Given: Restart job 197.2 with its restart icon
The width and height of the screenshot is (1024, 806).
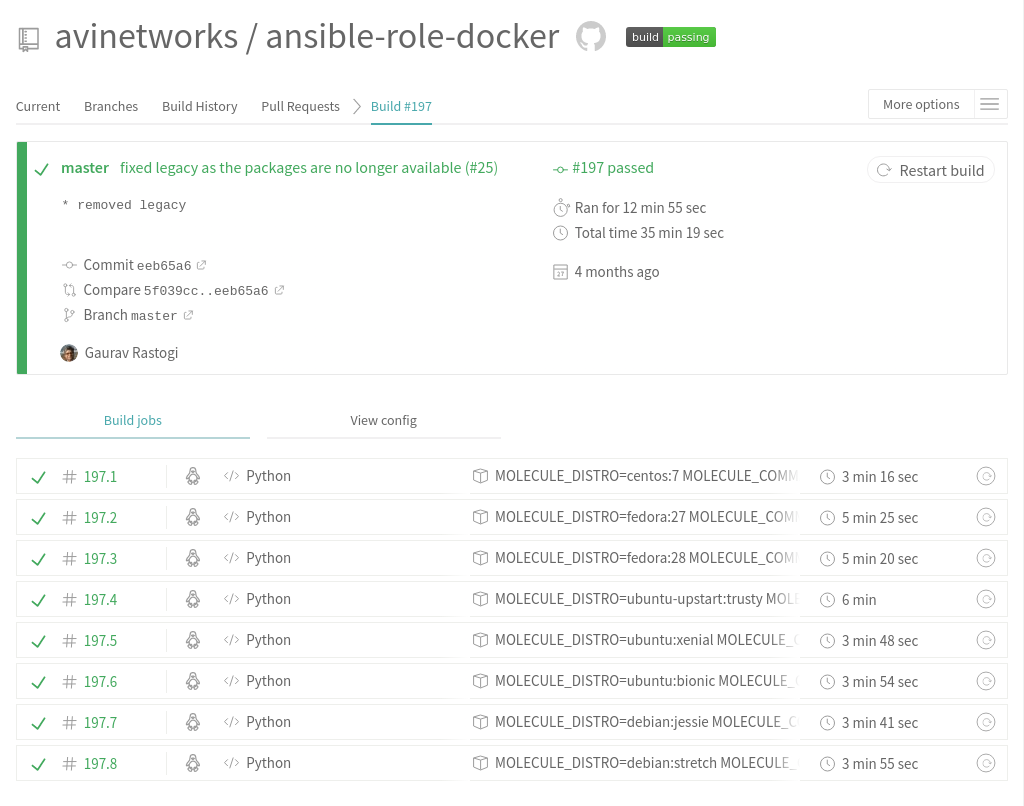Looking at the screenshot, I should [x=985, y=517].
